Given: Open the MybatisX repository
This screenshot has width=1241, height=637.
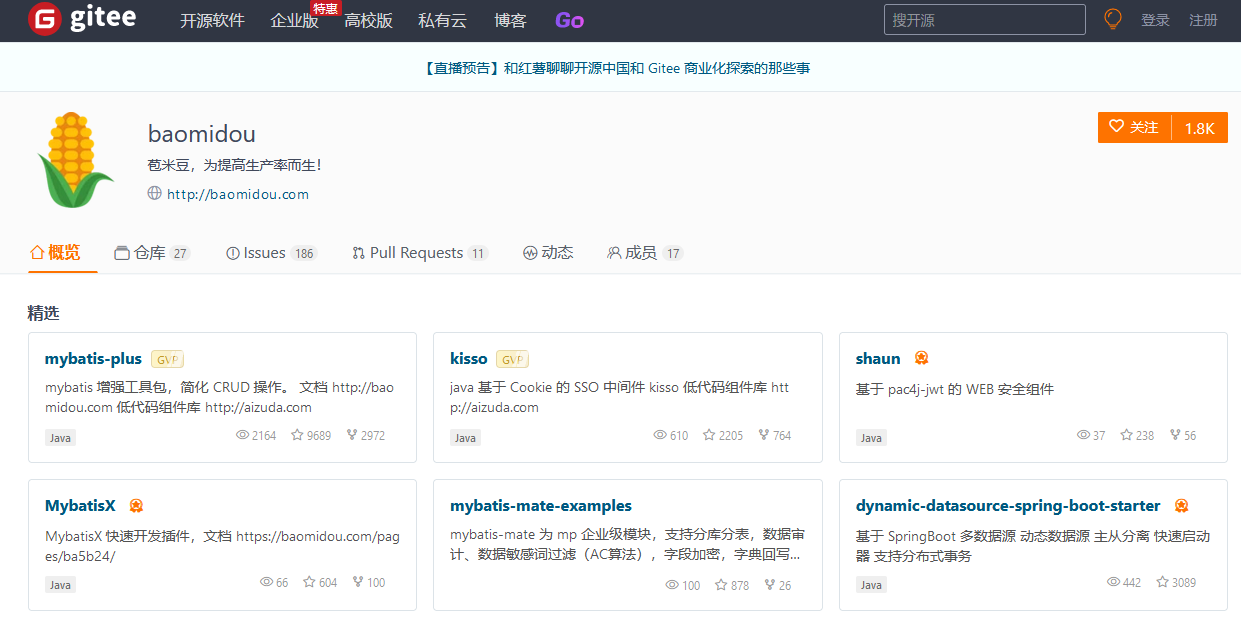Looking at the screenshot, I should point(81,505).
